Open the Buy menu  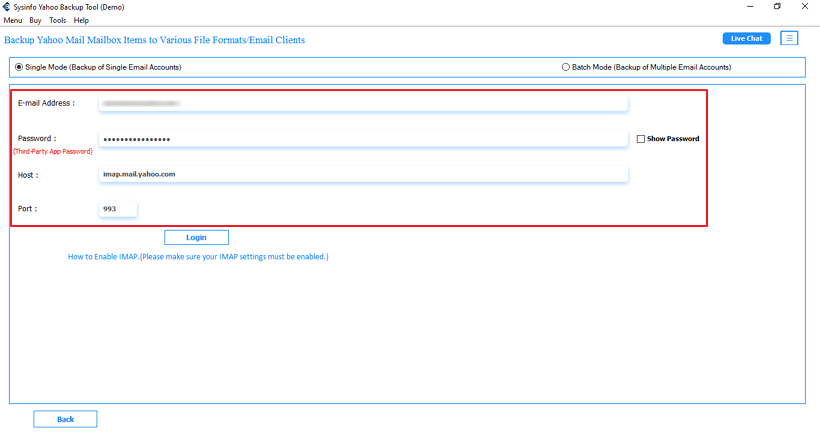35,20
